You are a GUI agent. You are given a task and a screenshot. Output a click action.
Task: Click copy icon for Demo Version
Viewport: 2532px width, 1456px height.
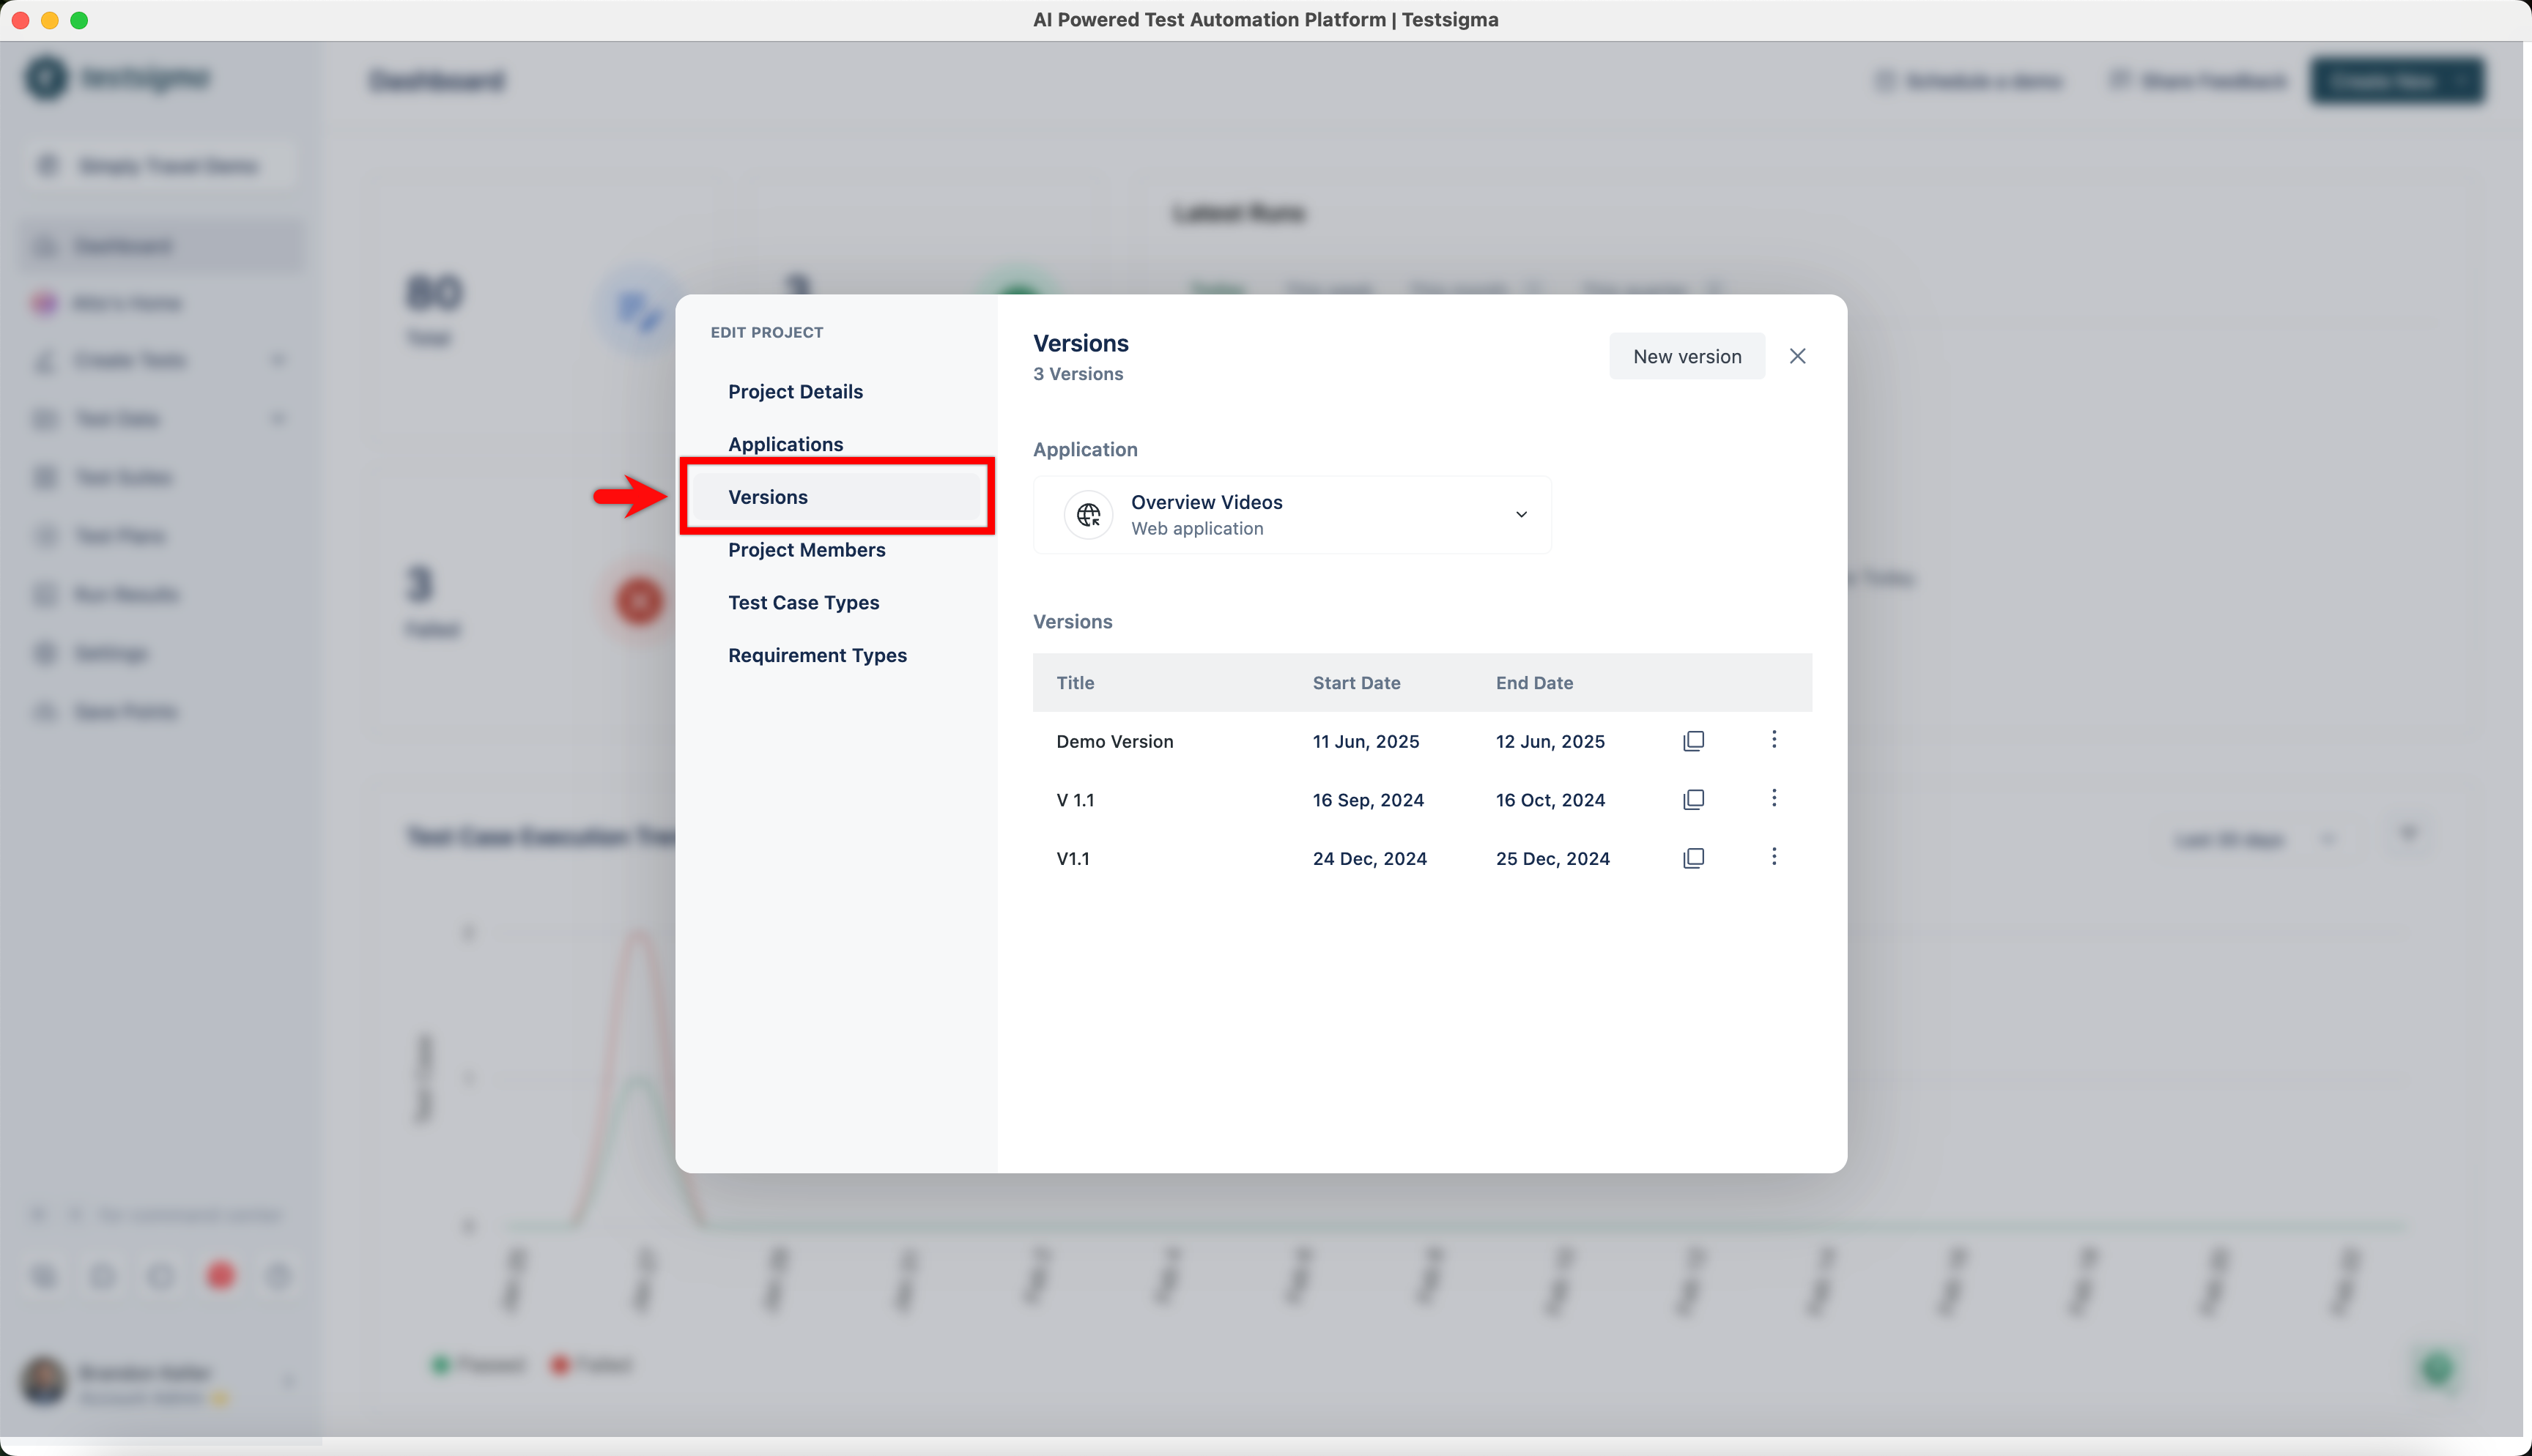tap(1693, 741)
